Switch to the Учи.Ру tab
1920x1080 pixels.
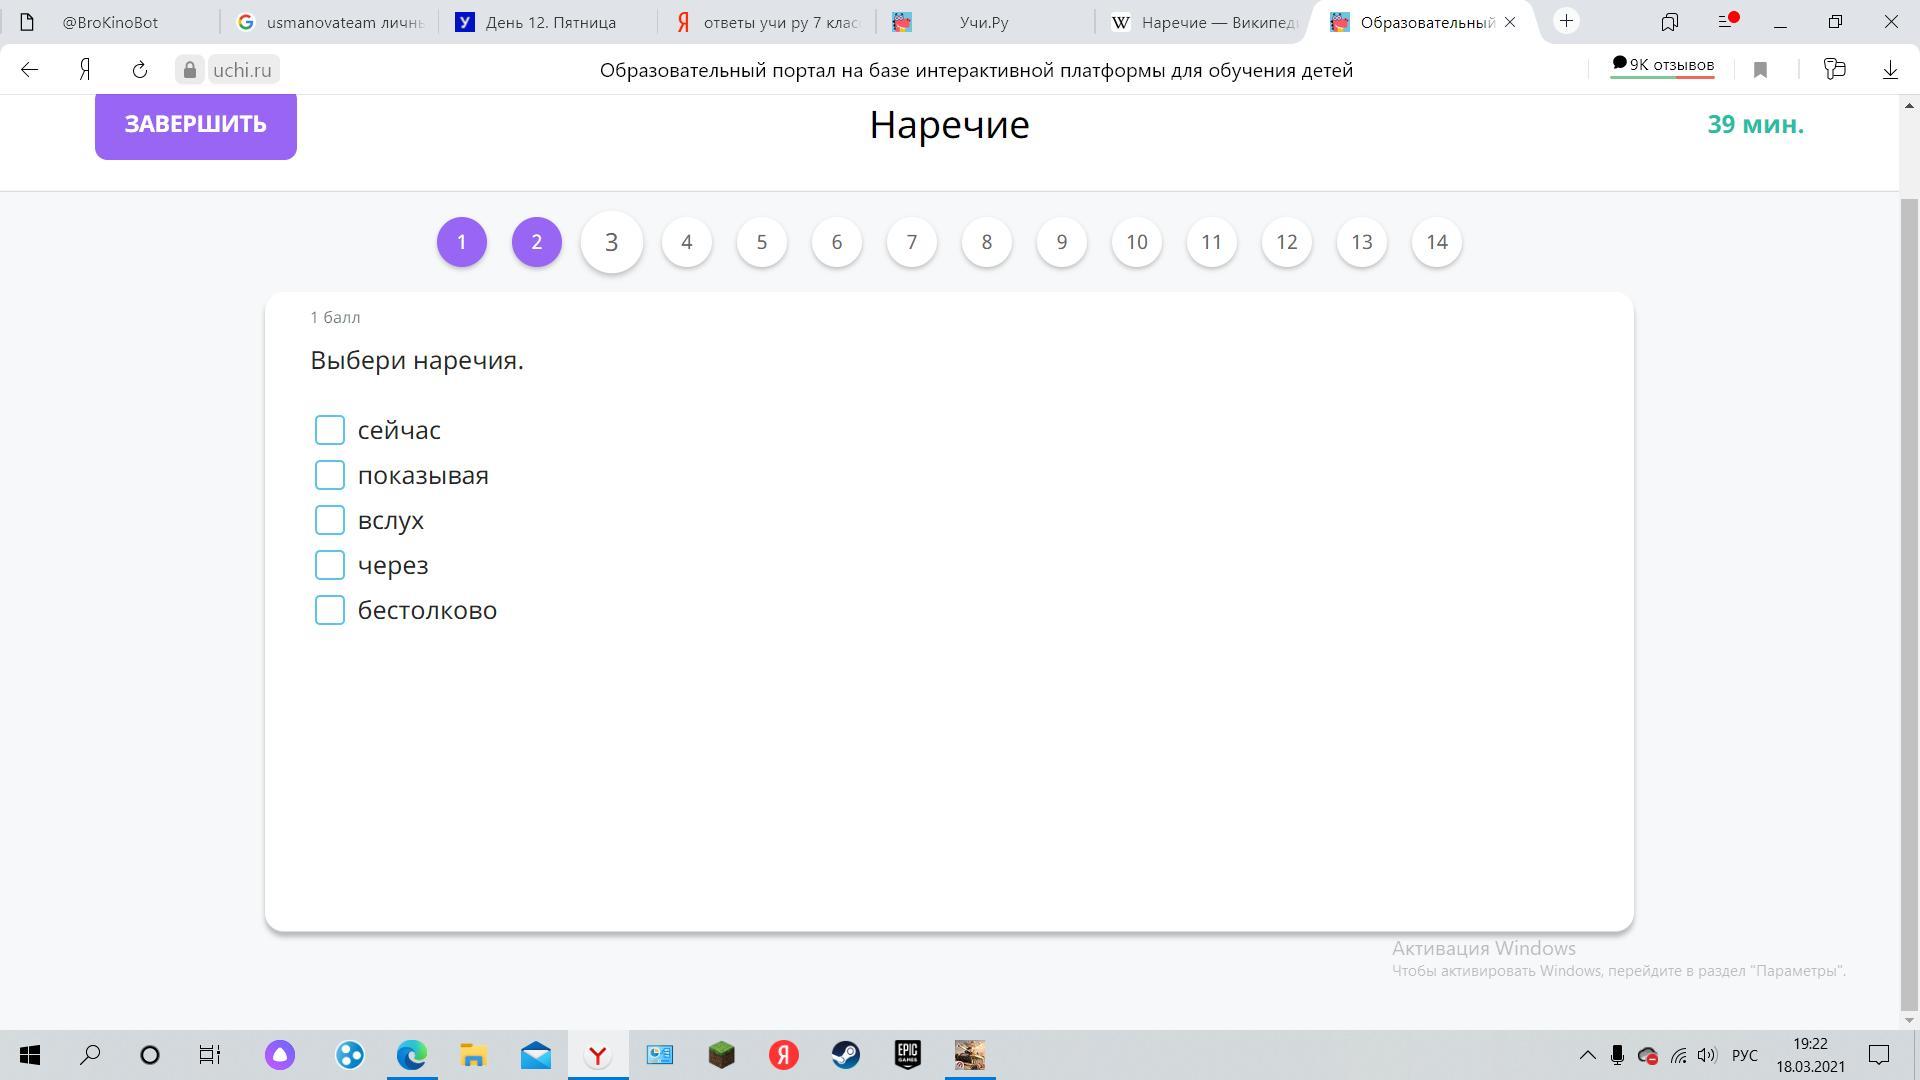(x=986, y=22)
